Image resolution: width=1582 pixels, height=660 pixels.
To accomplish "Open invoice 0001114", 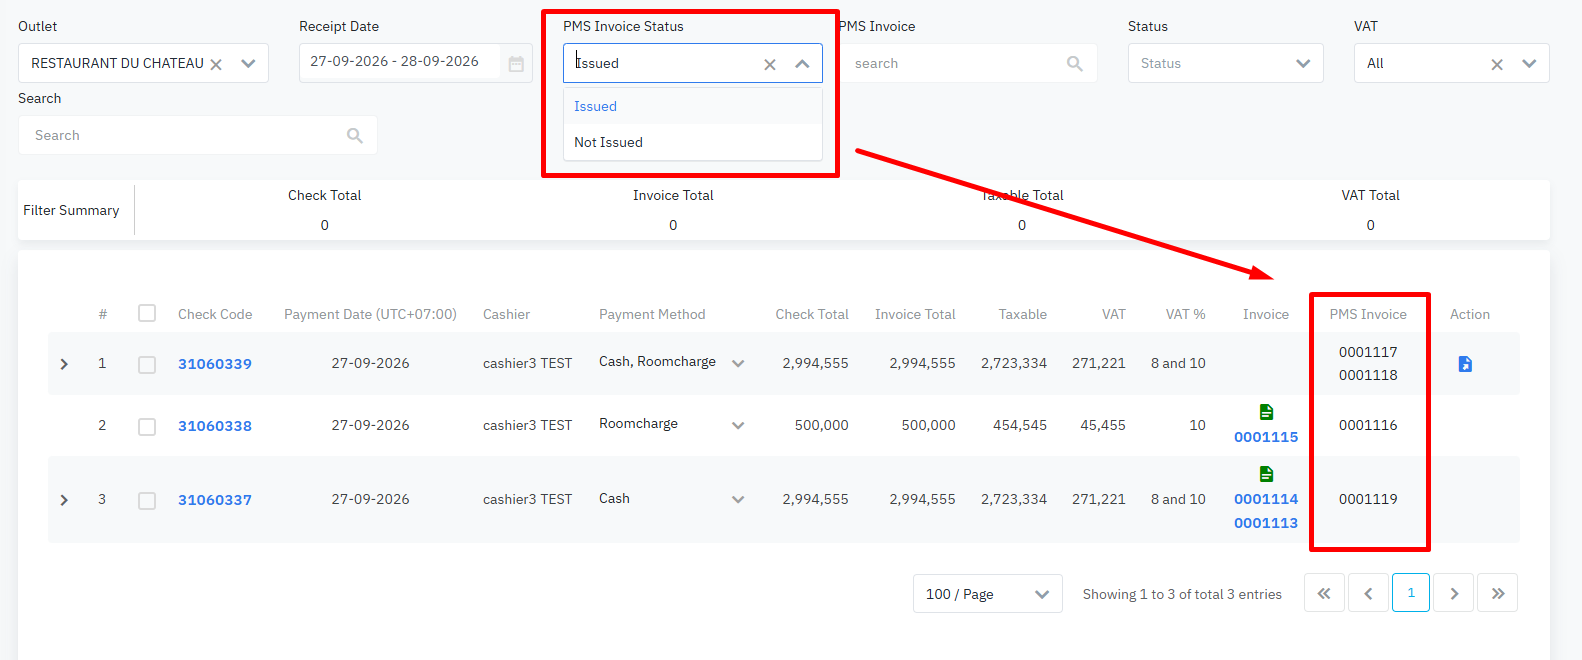I will coord(1266,499).
